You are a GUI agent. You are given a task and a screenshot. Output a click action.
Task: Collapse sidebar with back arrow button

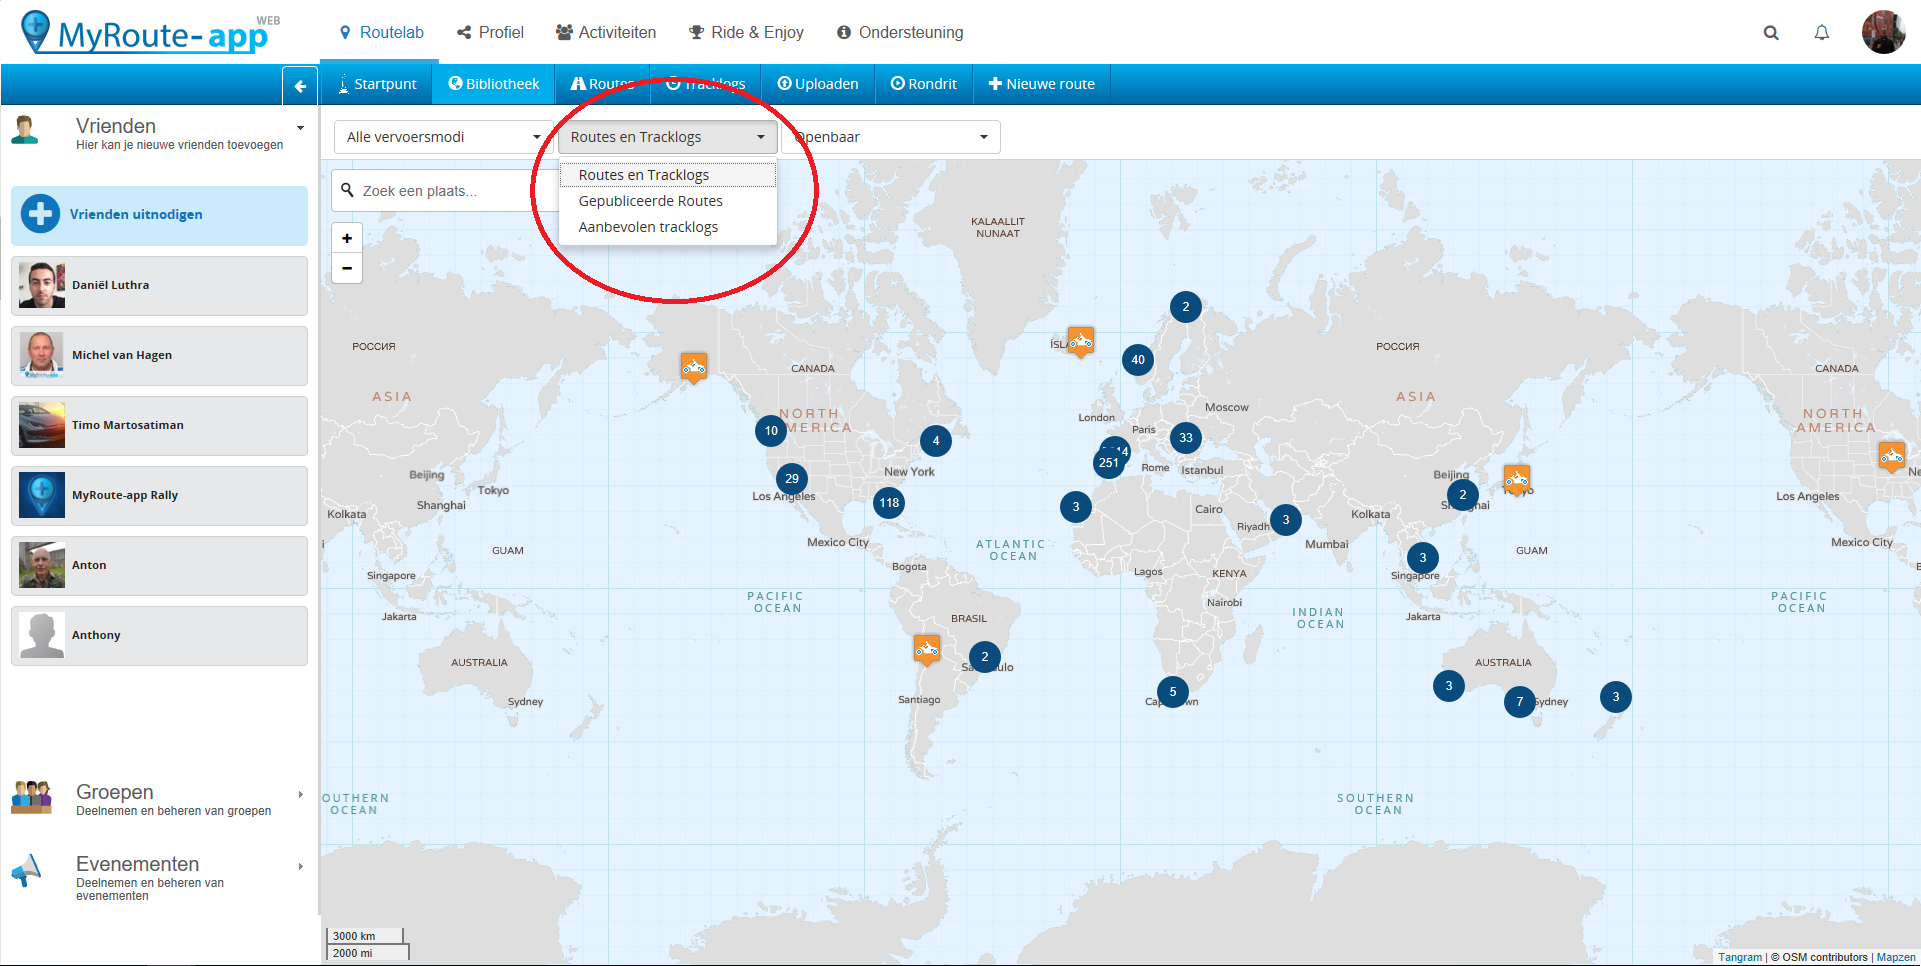click(300, 85)
